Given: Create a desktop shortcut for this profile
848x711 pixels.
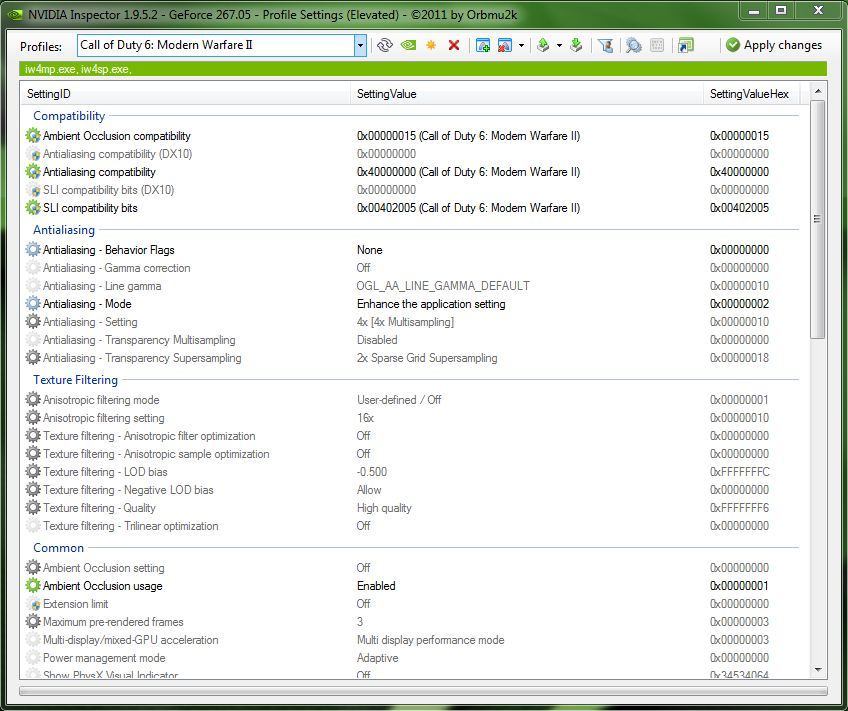Looking at the screenshot, I should (685, 45).
